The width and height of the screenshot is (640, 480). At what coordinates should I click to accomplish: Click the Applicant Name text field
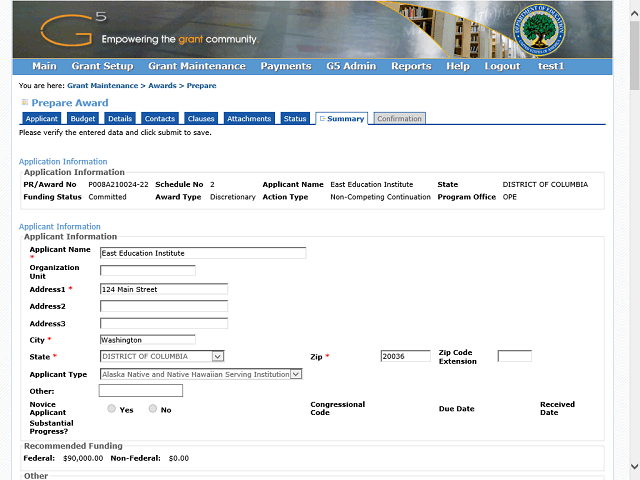(x=203, y=253)
